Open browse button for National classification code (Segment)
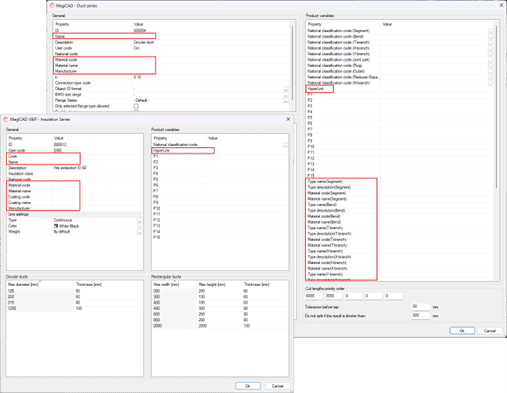 490,31
